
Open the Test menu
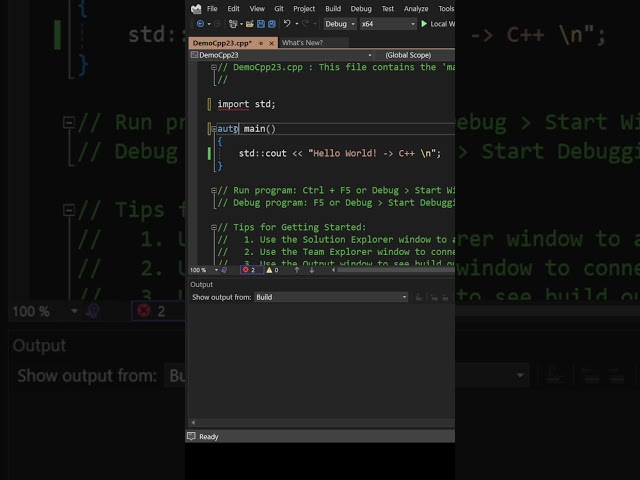[x=388, y=9]
